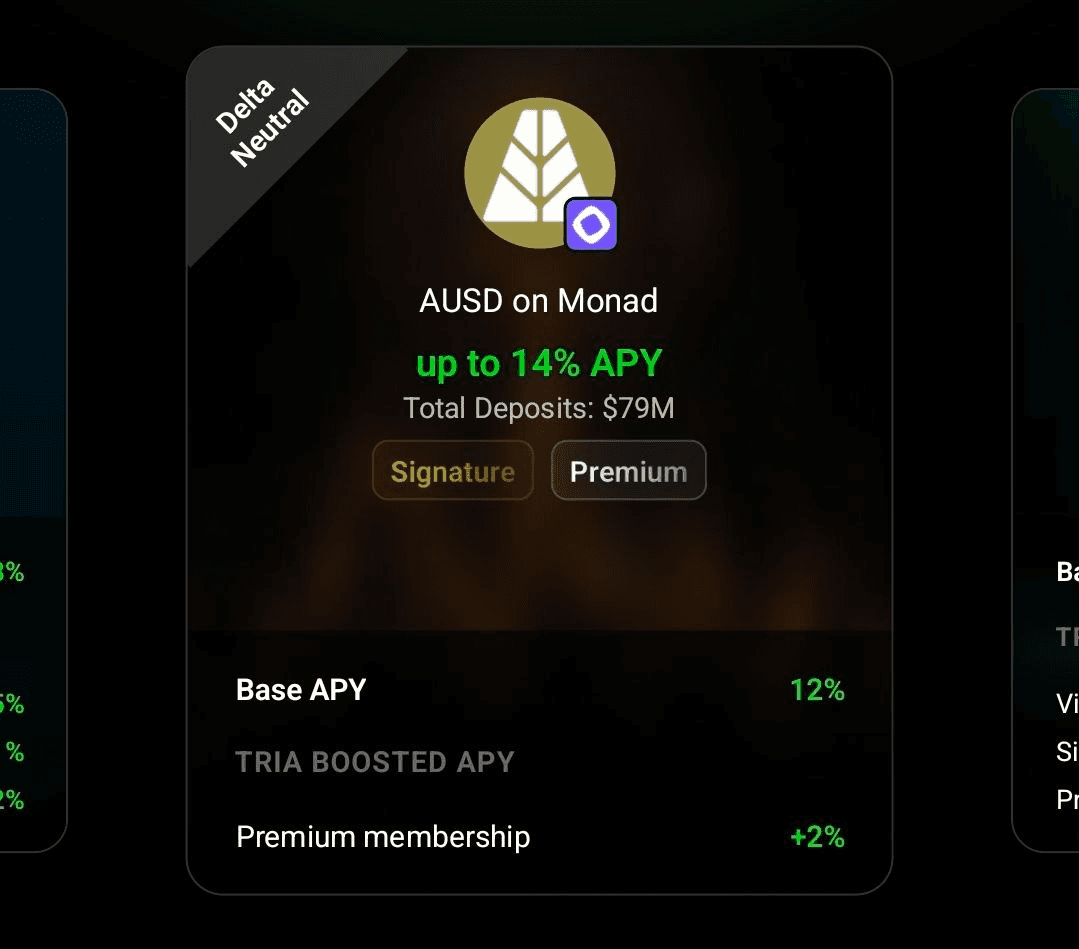1079x949 pixels.
Task: Click the purple Monad chain badge icon
Action: (591, 224)
